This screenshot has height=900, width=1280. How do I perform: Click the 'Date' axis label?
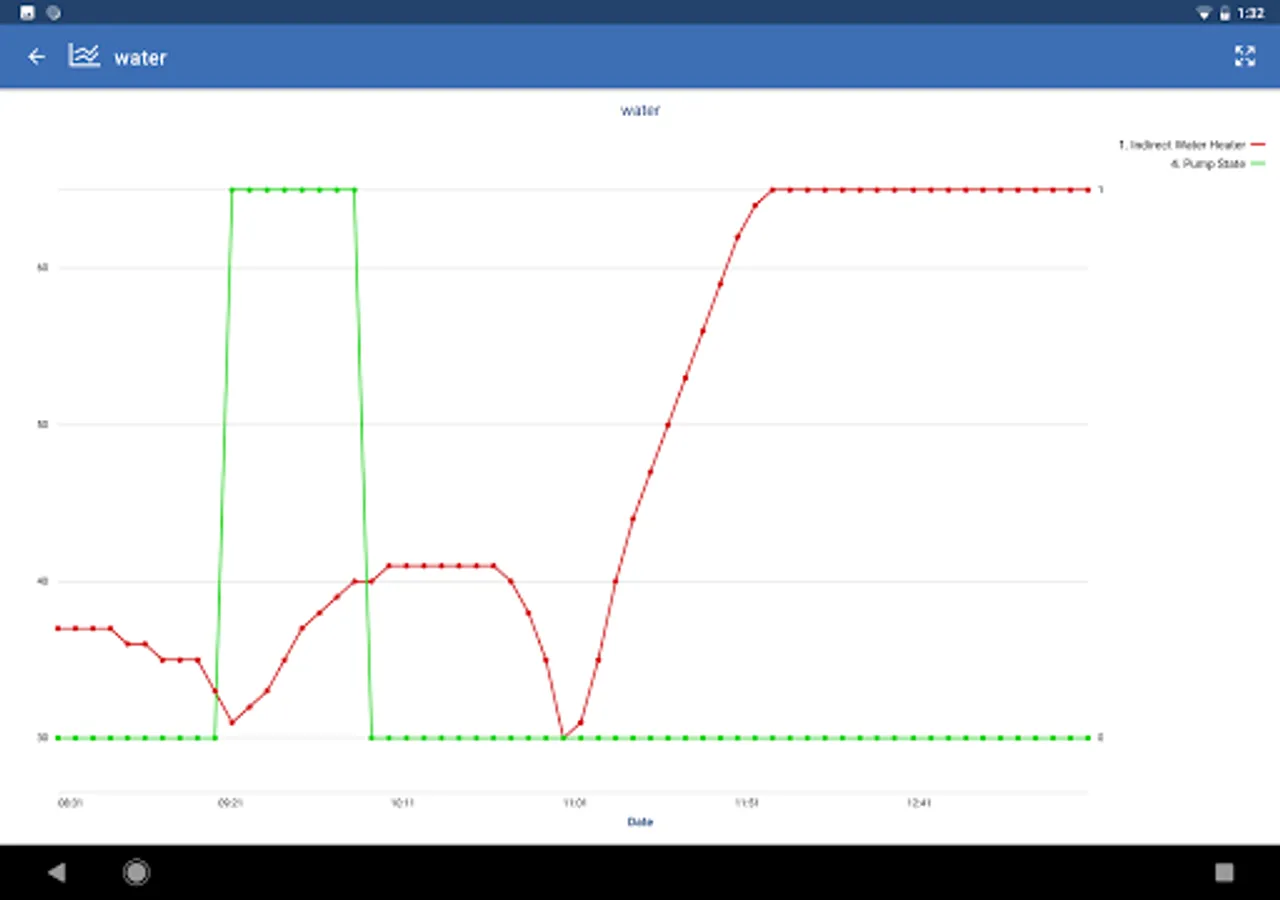click(x=640, y=822)
